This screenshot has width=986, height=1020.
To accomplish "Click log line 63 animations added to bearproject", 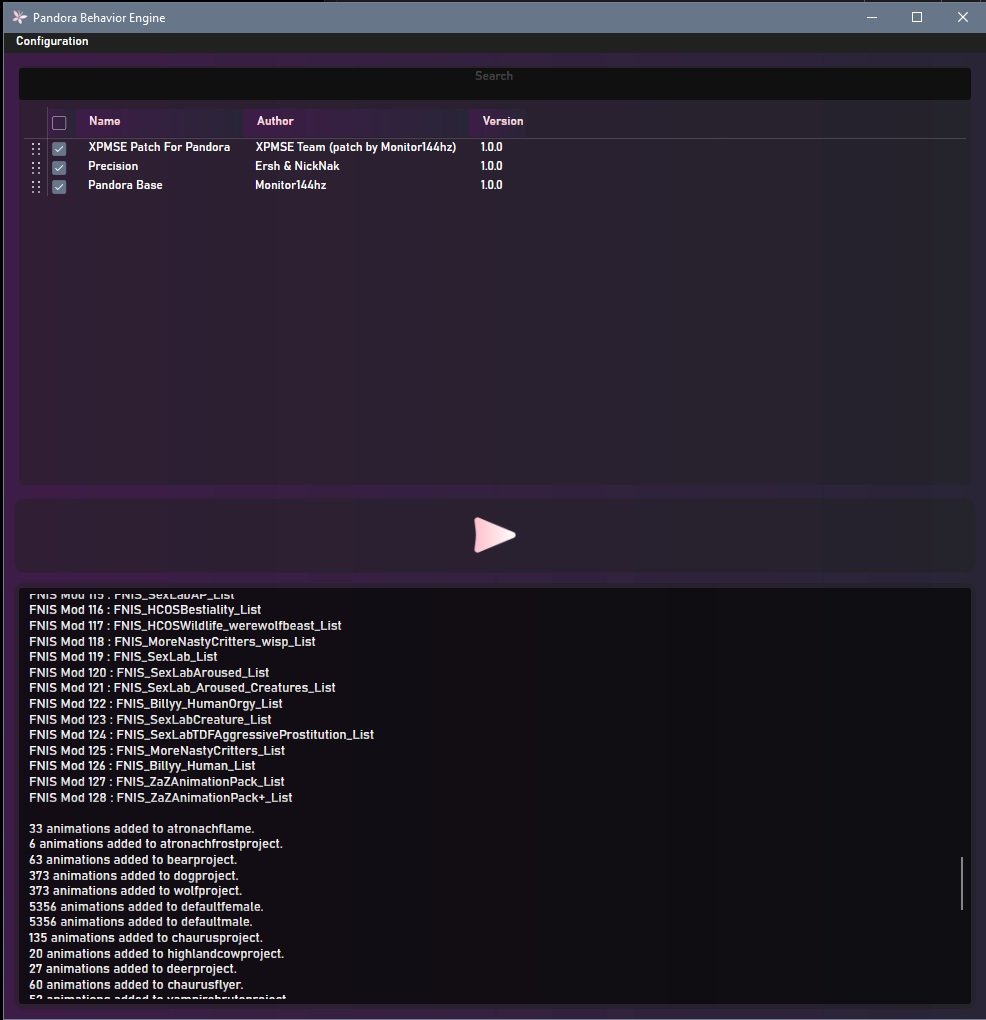I will 133,859.
